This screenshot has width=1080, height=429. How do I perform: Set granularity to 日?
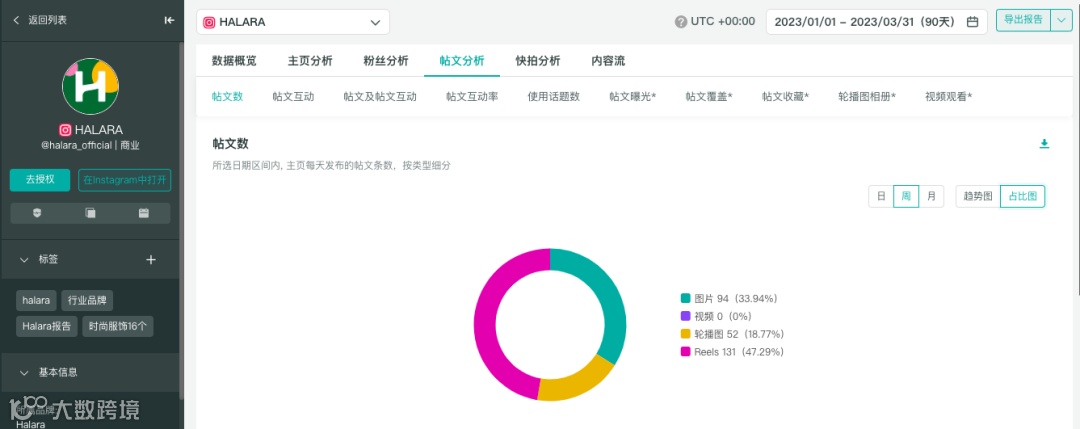point(881,196)
